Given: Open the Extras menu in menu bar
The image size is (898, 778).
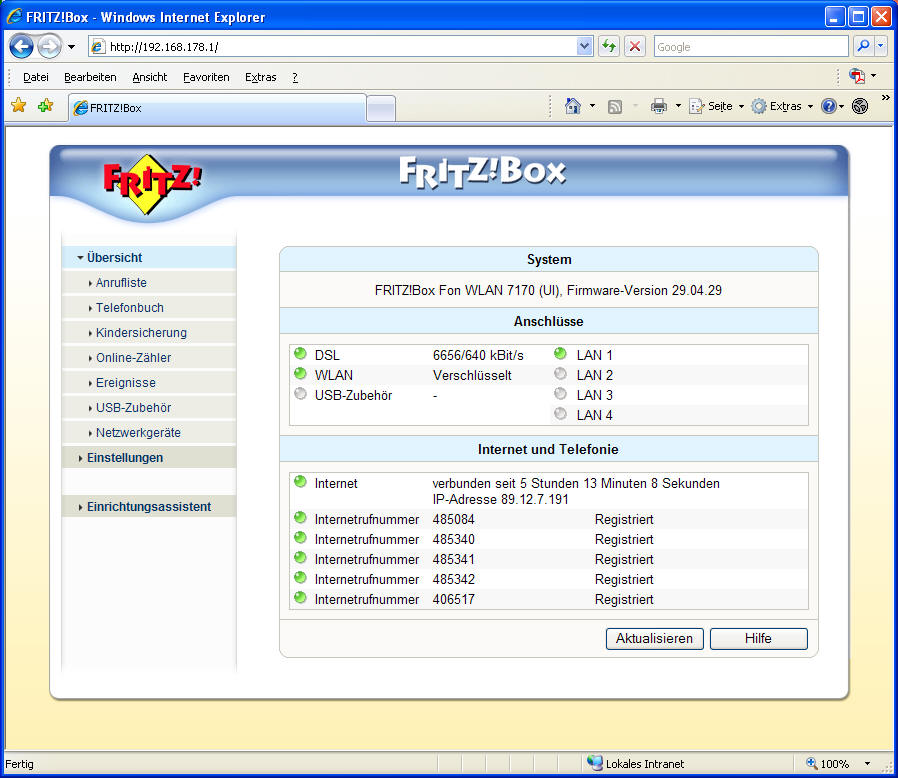Looking at the screenshot, I should coord(261,77).
